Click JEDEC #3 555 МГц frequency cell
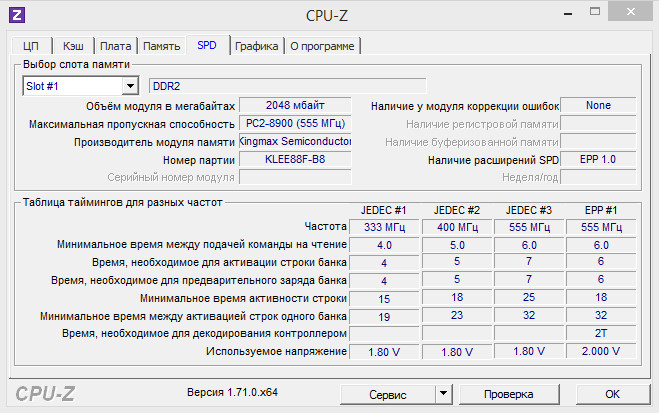The height and width of the screenshot is (413, 659). 529,227
